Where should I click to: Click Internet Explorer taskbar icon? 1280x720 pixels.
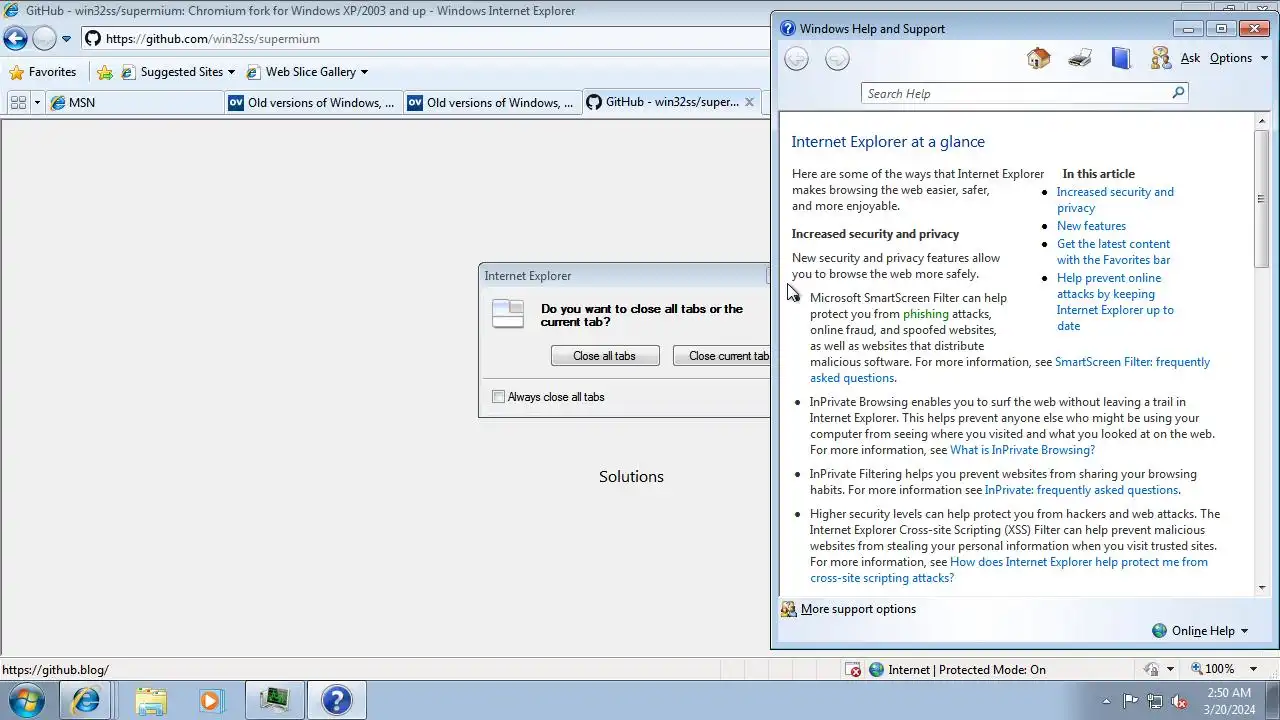click(x=86, y=701)
